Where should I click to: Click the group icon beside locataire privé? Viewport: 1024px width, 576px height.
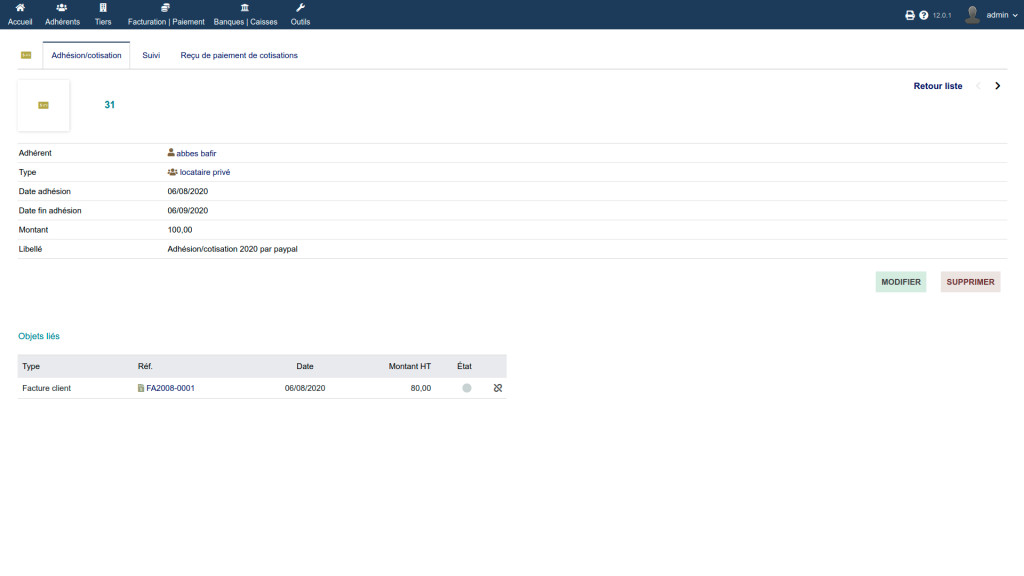click(x=172, y=172)
